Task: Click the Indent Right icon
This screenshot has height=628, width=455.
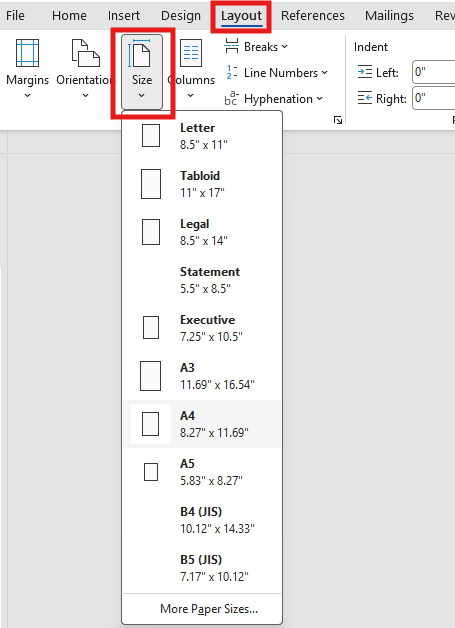Action: 364,98
